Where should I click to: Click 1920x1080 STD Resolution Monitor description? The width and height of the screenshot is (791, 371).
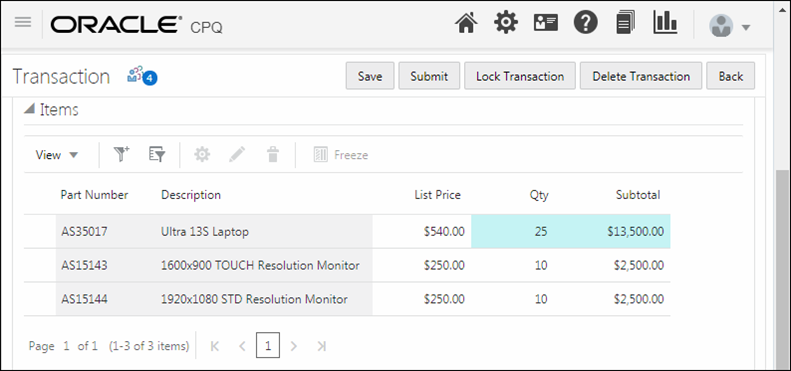[254, 299]
